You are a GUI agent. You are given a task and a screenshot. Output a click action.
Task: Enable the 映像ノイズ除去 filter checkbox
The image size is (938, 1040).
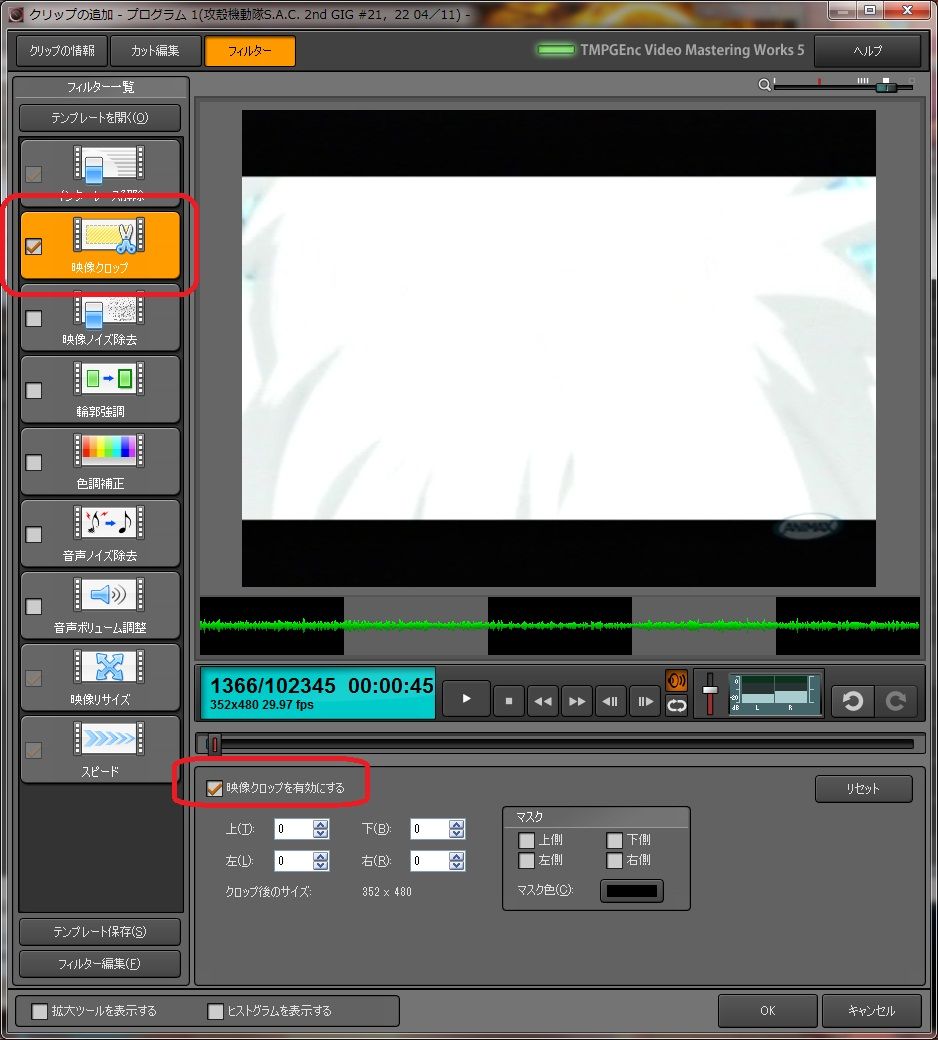[x=34, y=318]
